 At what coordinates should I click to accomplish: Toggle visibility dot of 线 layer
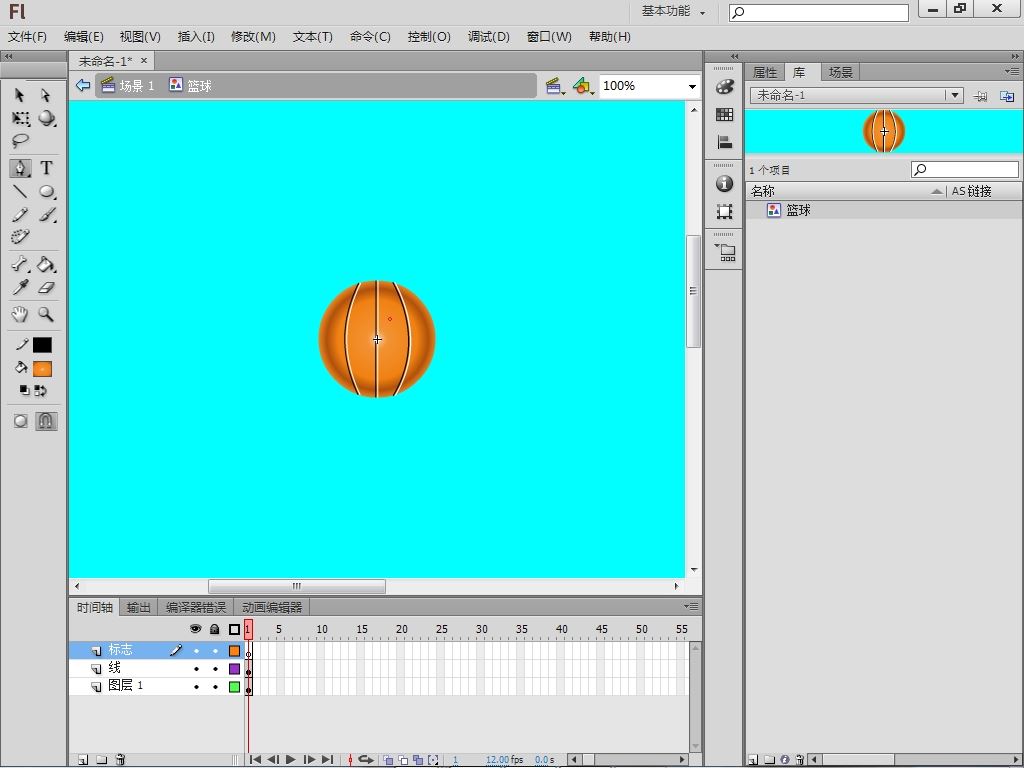pyautogui.click(x=196, y=669)
